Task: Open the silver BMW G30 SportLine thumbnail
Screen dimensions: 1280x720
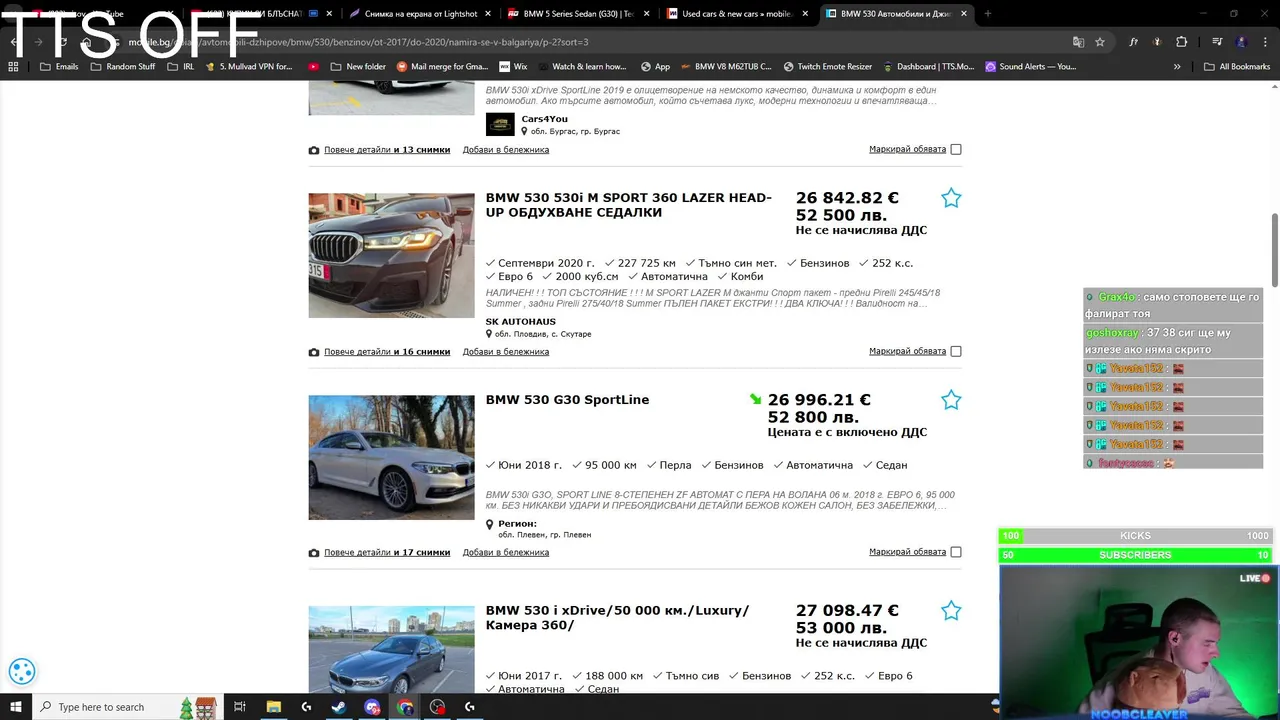Action: point(391,457)
